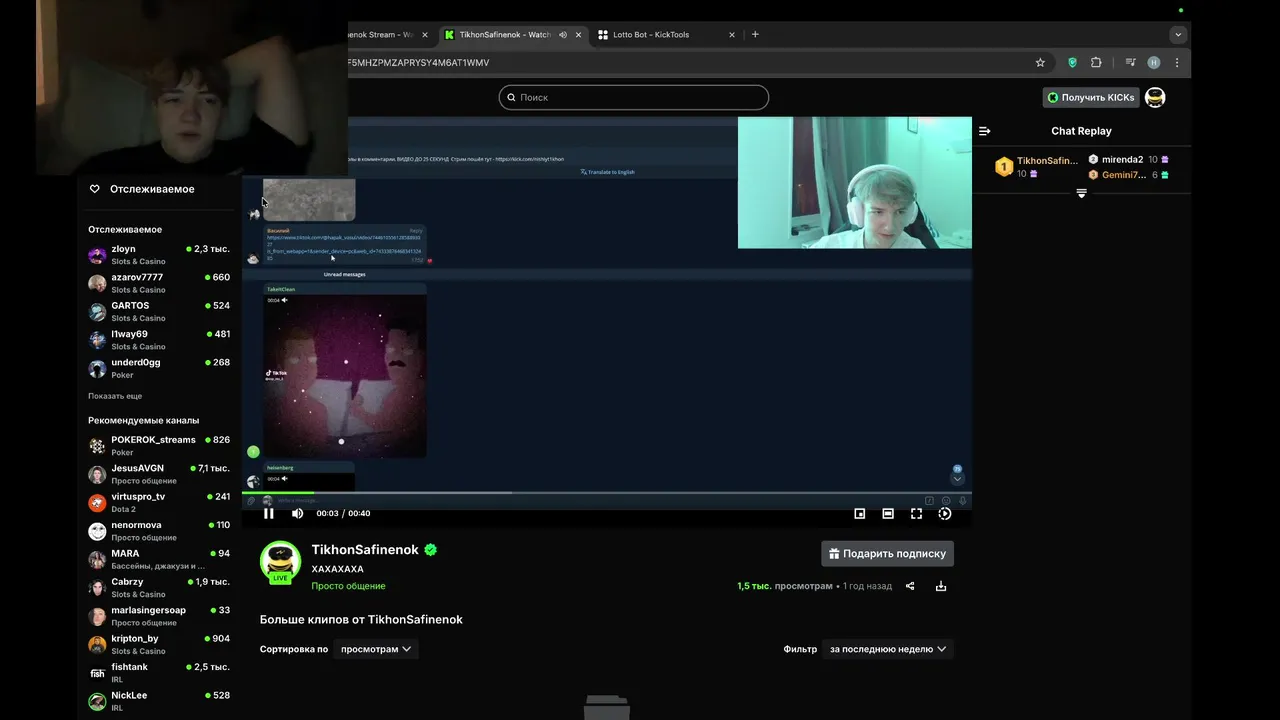Click the Chat Replay heading
This screenshot has height=720, width=1280.
[x=1081, y=131]
